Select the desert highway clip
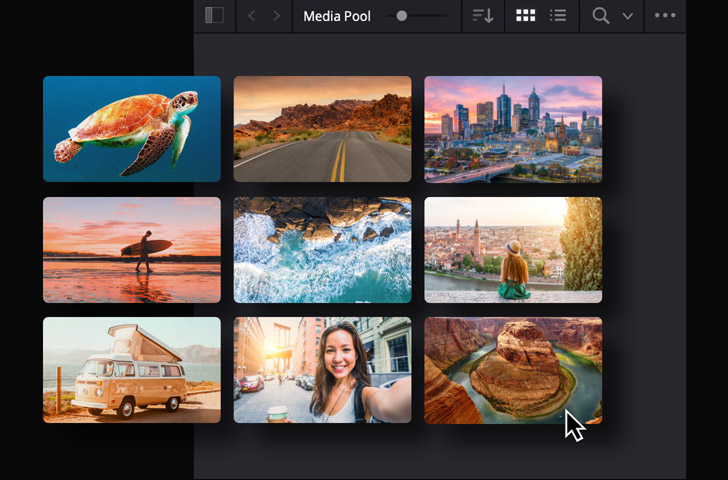Screen dimensions: 728x480 pos(322,129)
